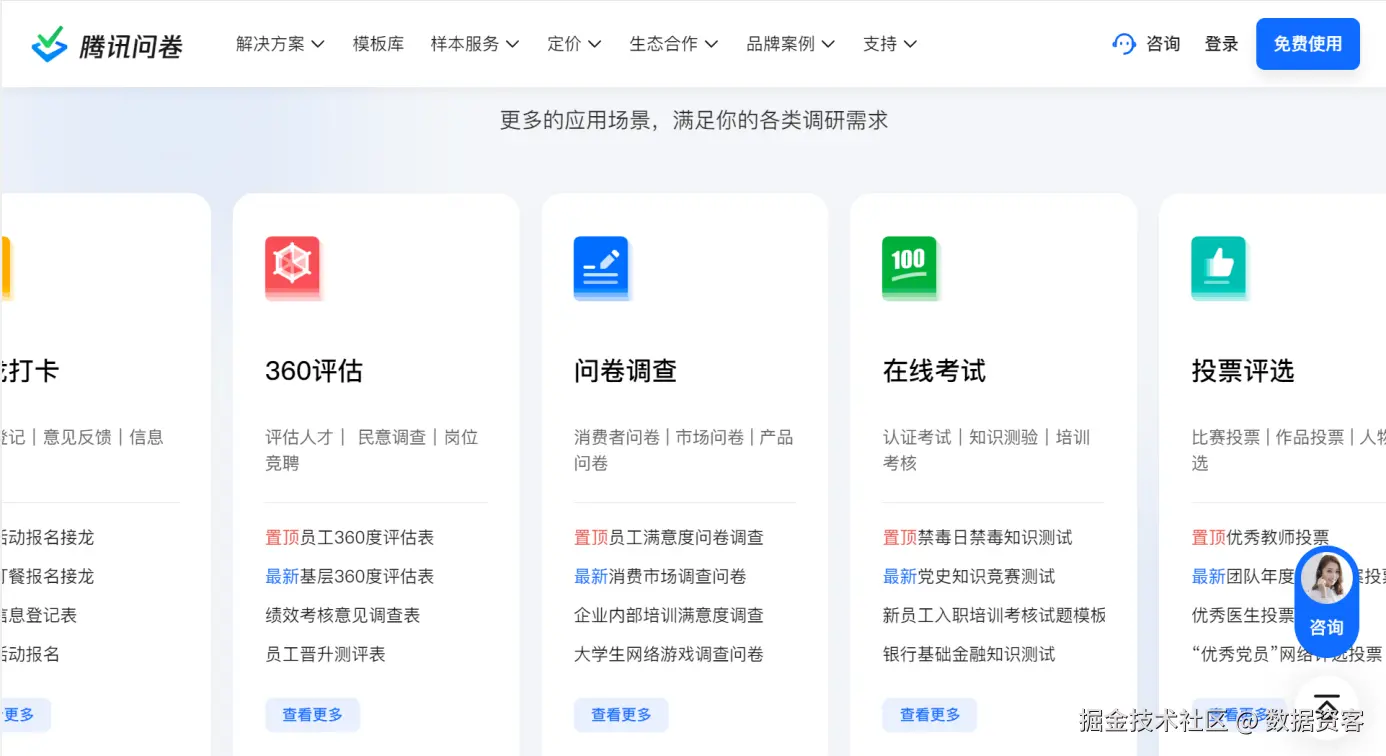Click 查看更多 under 在线考试 card
This screenshot has height=756, width=1386.
tap(930, 715)
